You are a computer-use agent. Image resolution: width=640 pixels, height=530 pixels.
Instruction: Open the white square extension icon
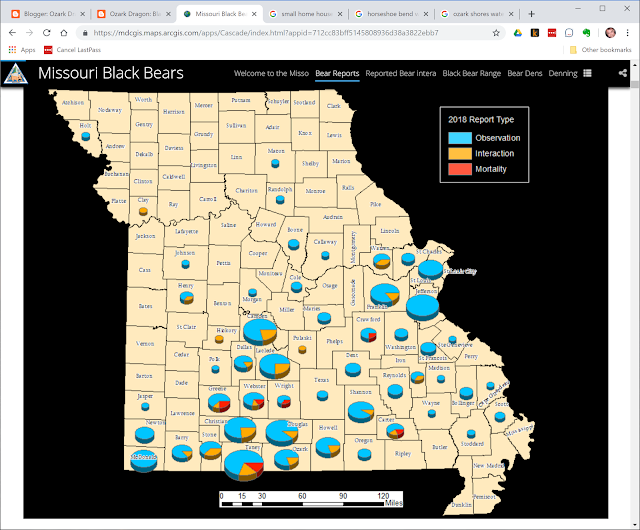[x=569, y=33]
